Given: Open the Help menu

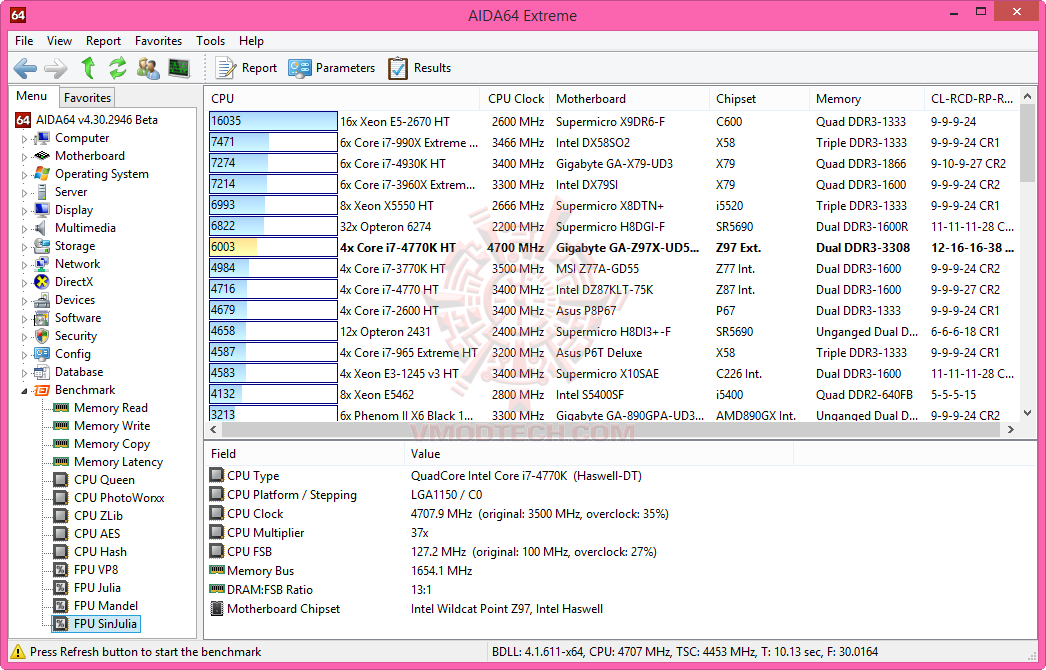Looking at the screenshot, I should pyautogui.click(x=251, y=41).
